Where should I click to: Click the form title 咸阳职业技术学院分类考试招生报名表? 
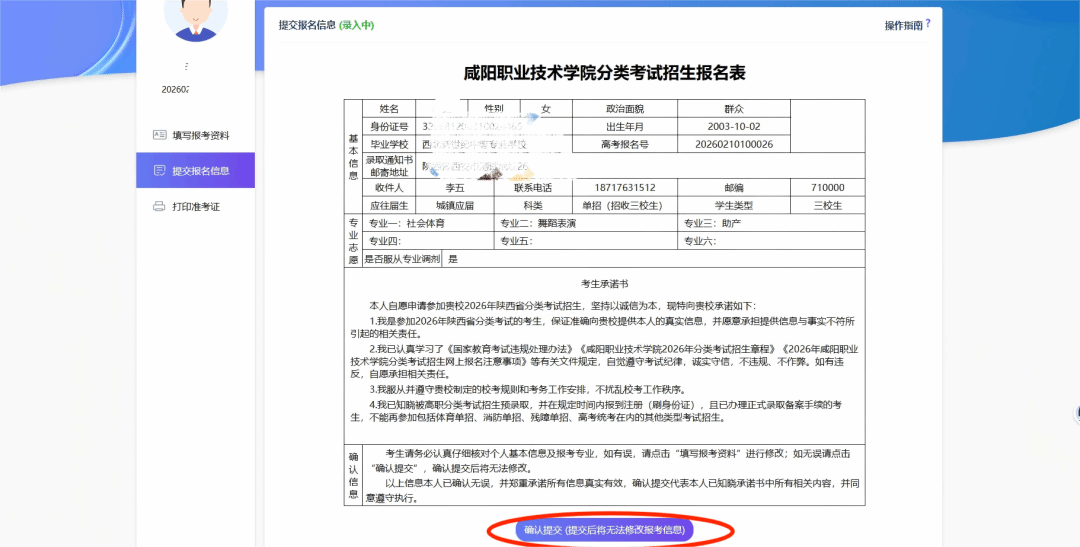[x=604, y=73]
